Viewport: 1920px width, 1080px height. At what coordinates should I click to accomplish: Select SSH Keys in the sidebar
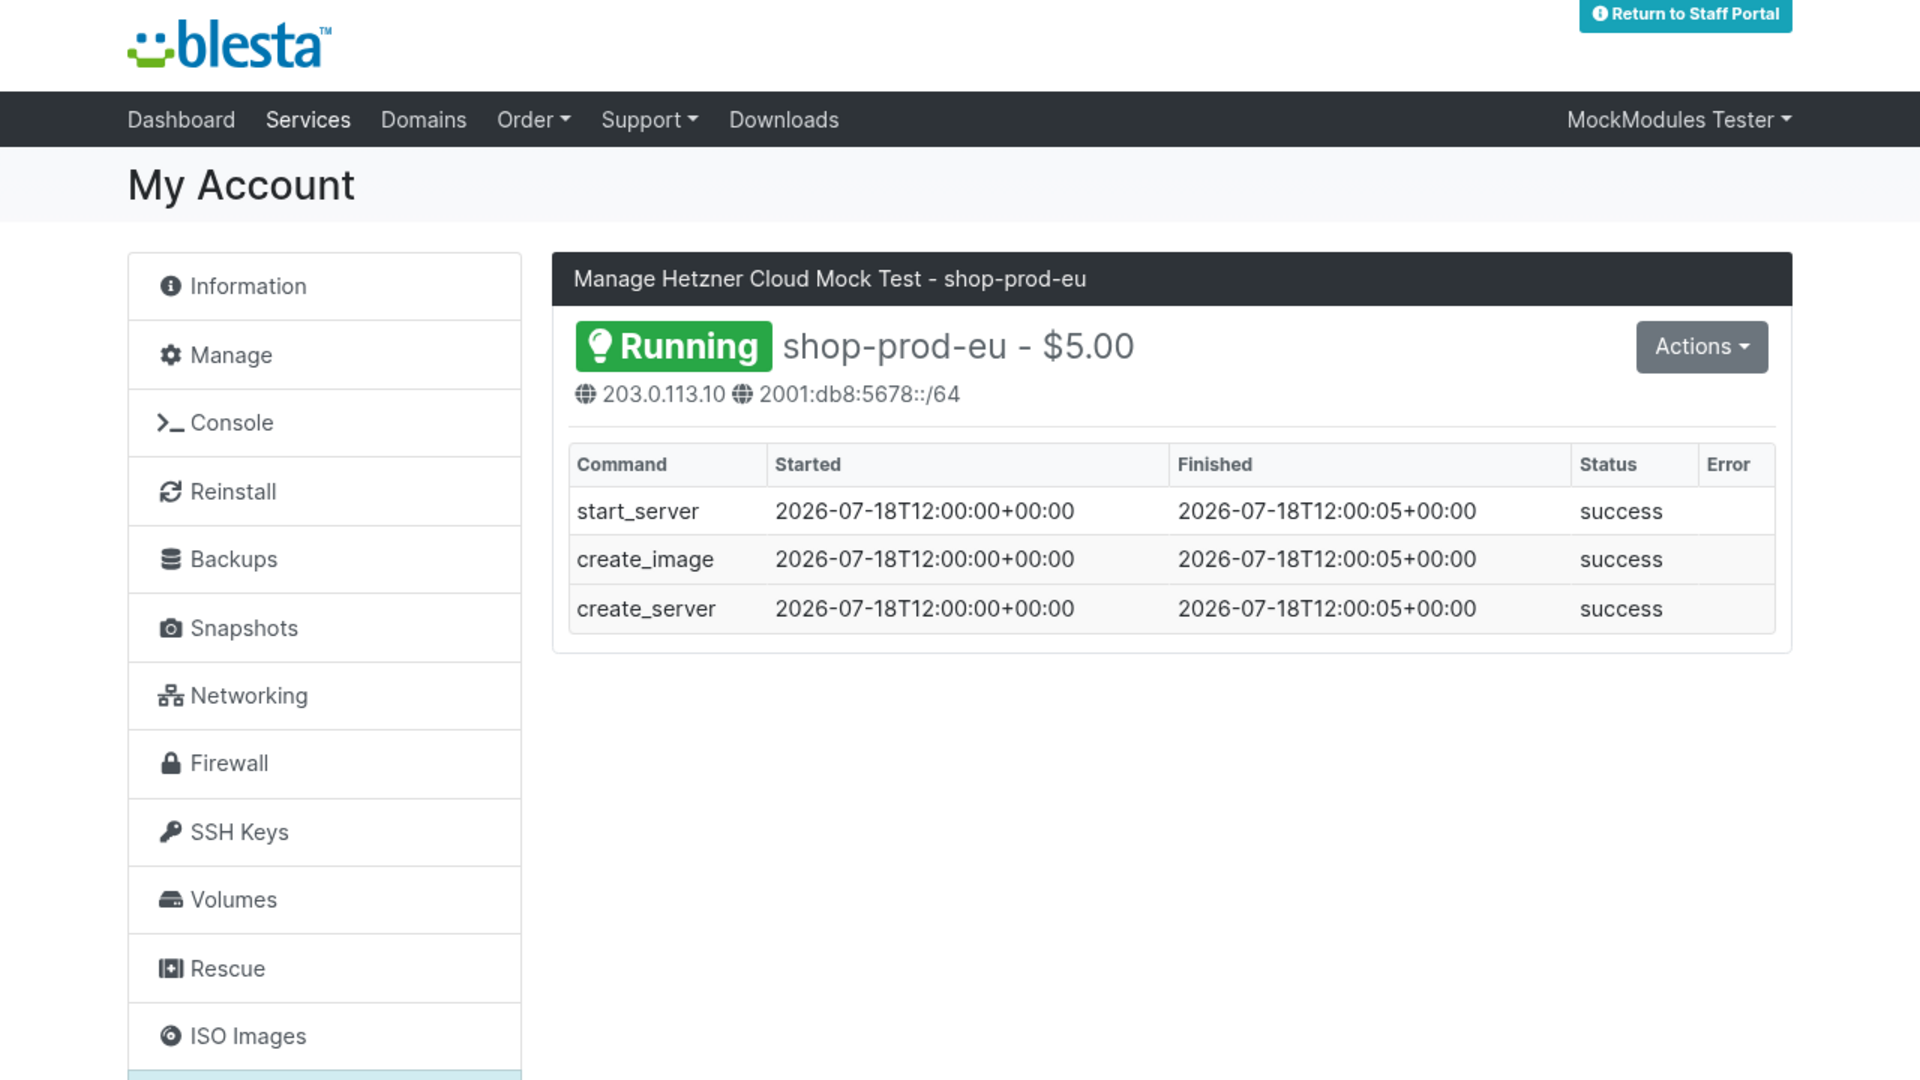pos(325,832)
